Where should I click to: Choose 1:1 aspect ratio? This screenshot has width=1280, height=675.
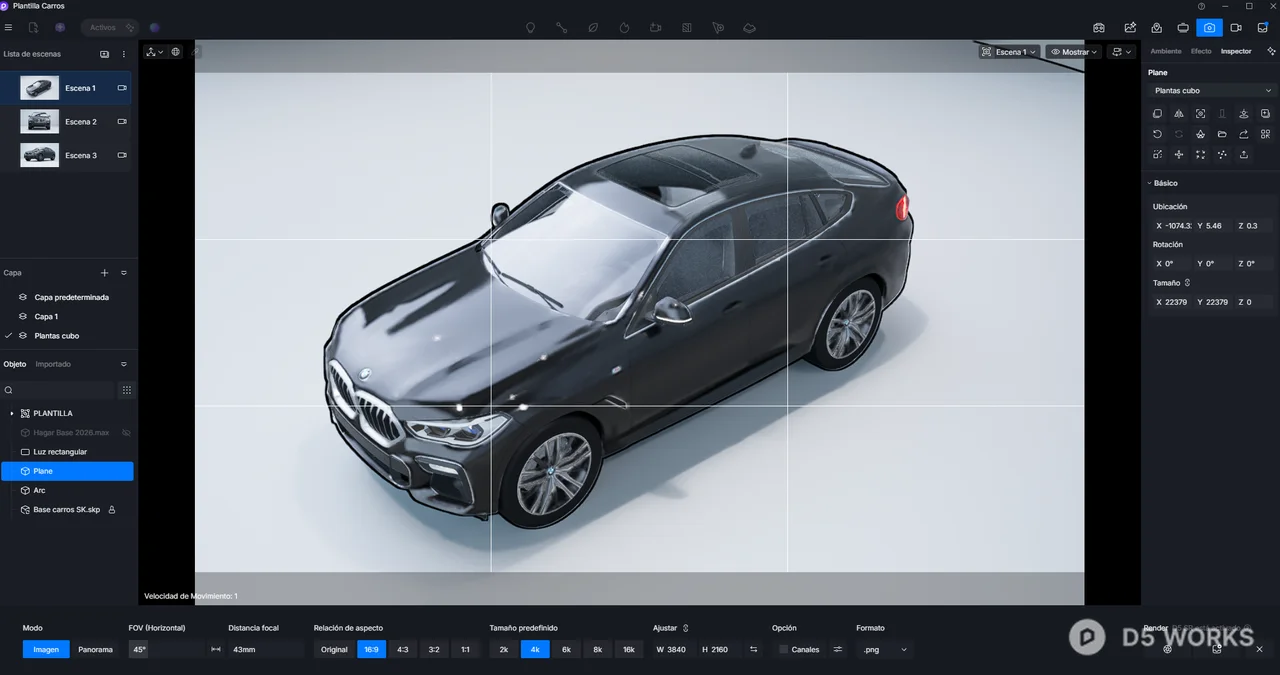[x=465, y=649]
